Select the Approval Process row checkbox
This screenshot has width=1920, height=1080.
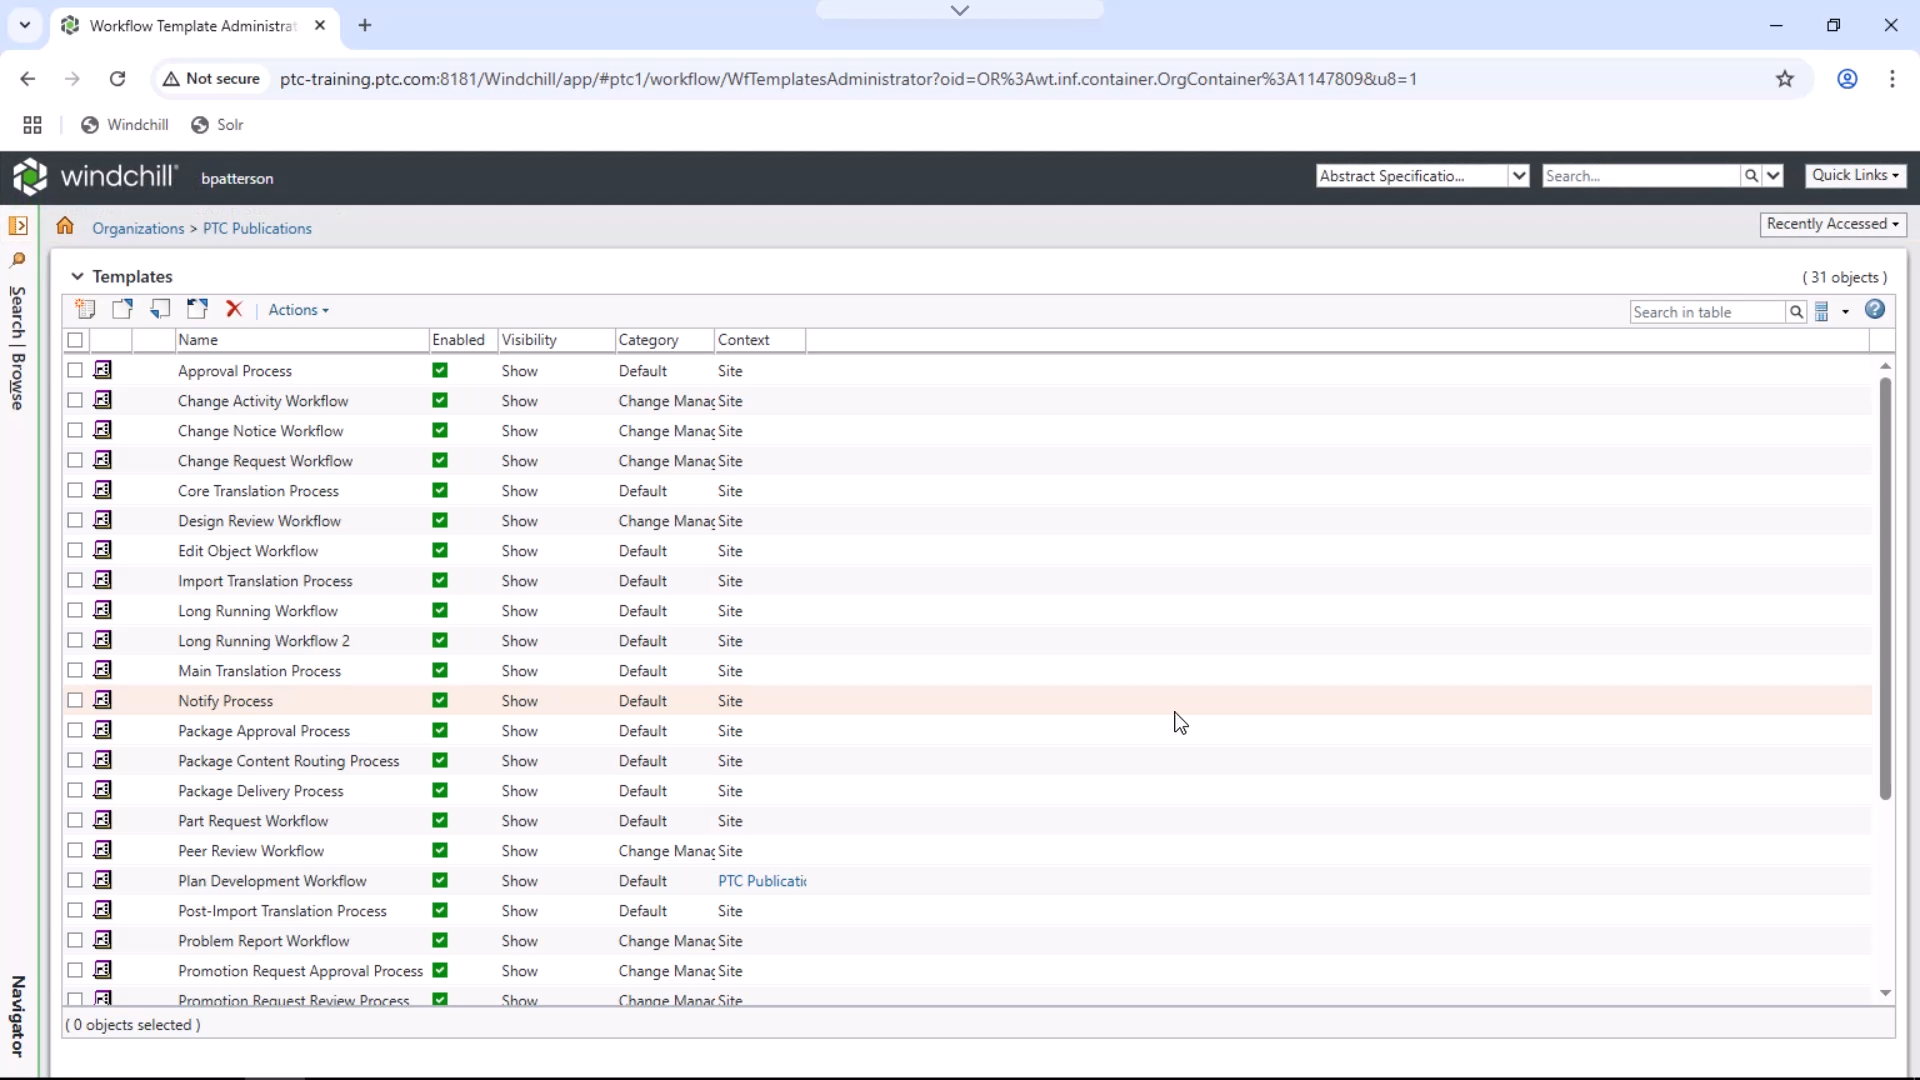pos(75,370)
